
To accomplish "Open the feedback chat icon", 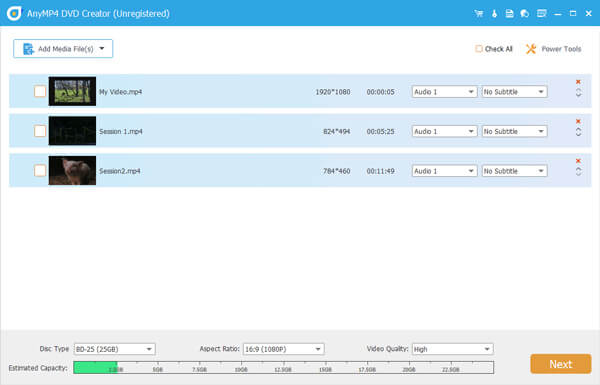I will tap(525, 14).
